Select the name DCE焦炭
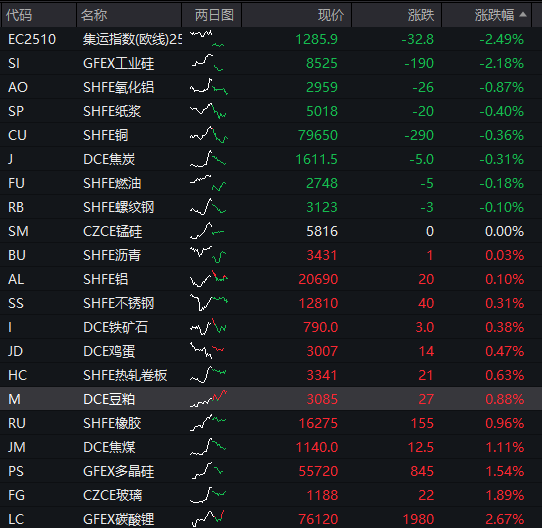This screenshot has height=528, width=542. (x=109, y=159)
